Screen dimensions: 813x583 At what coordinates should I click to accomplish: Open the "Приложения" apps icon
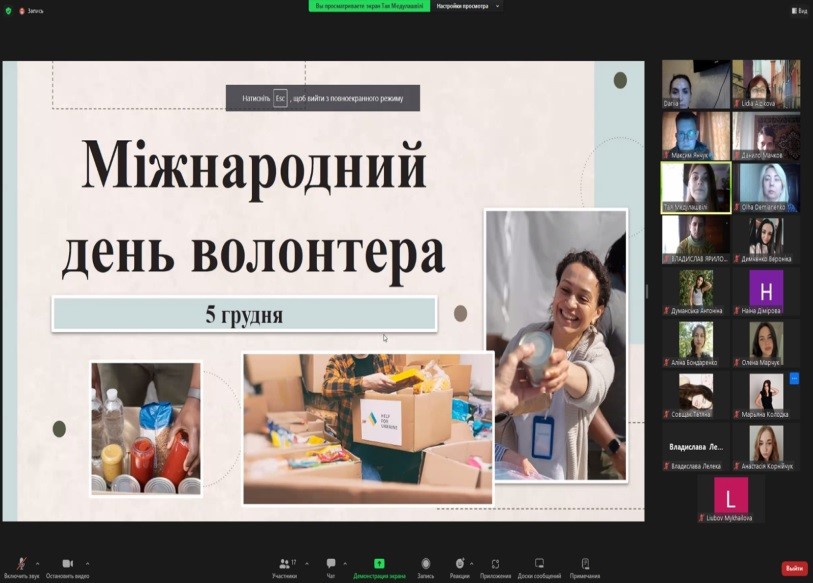click(x=495, y=564)
